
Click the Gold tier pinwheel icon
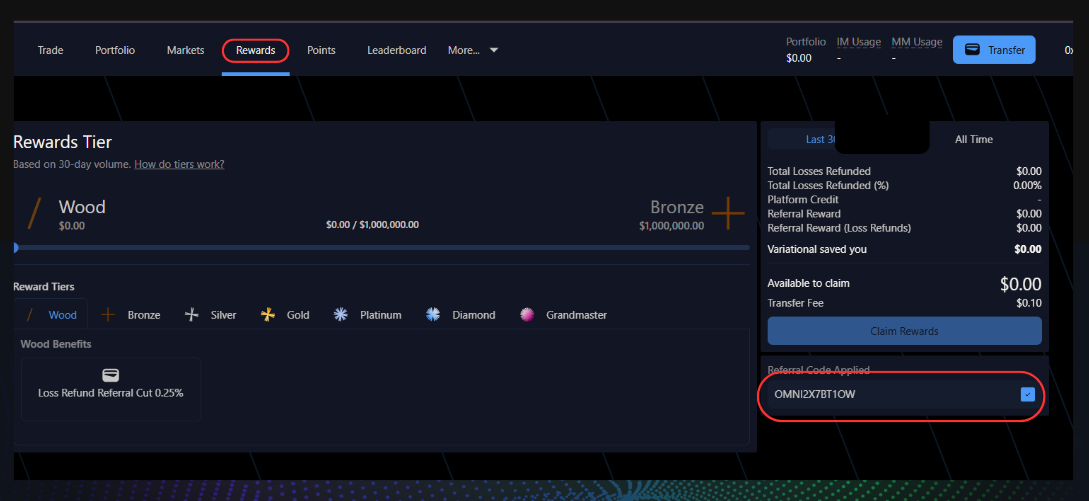click(268, 315)
